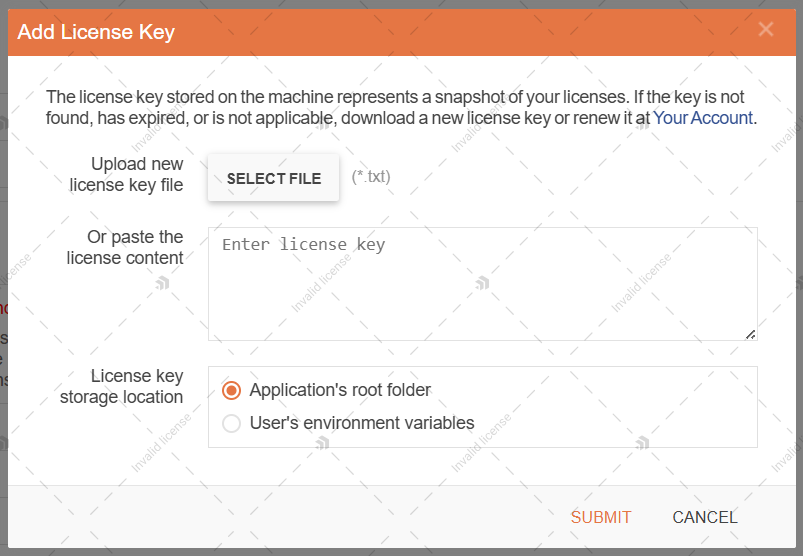Click empty space inside storage location options box
Screen dimensions: 803x556
(620, 406)
